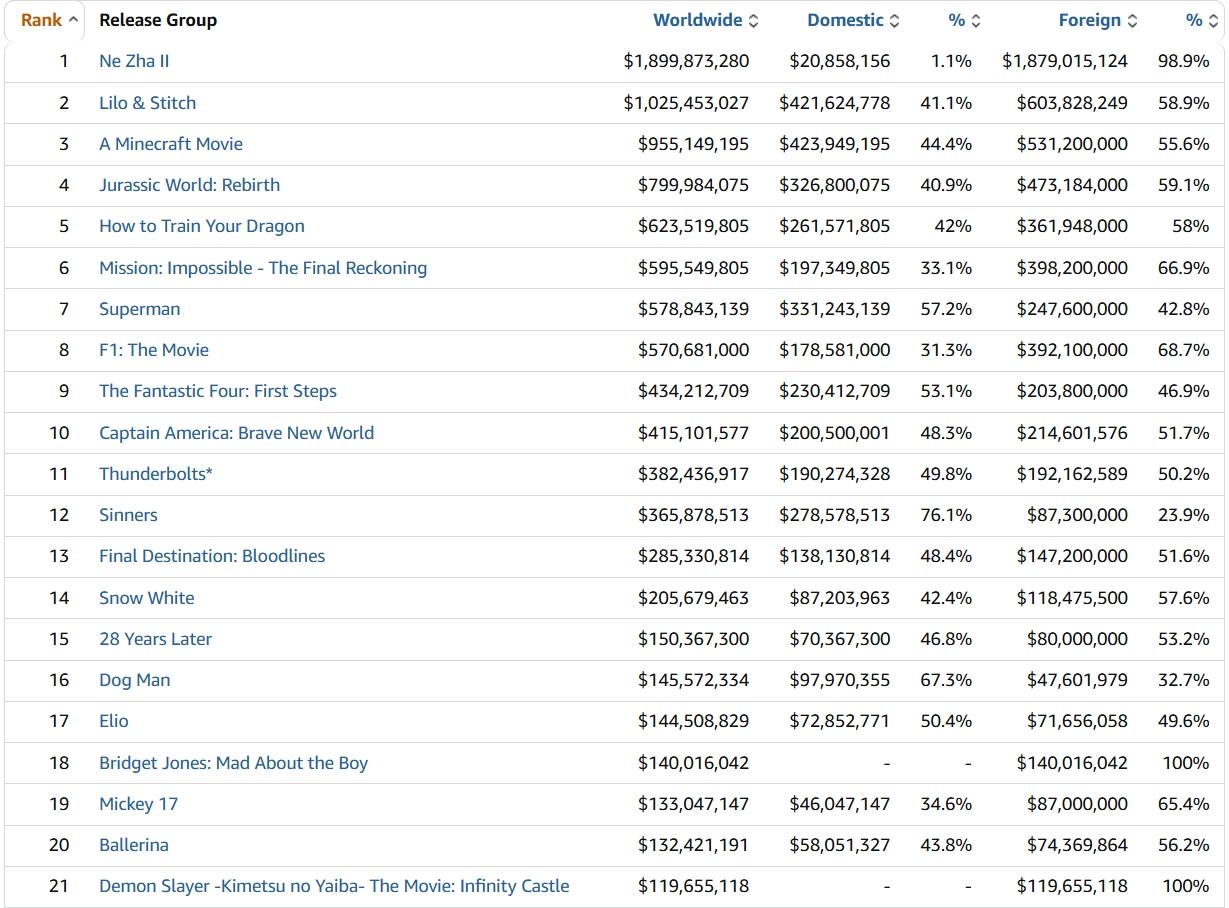
Task: Select Dog Man foreign share 32.7%
Action: pos(1184,680)
